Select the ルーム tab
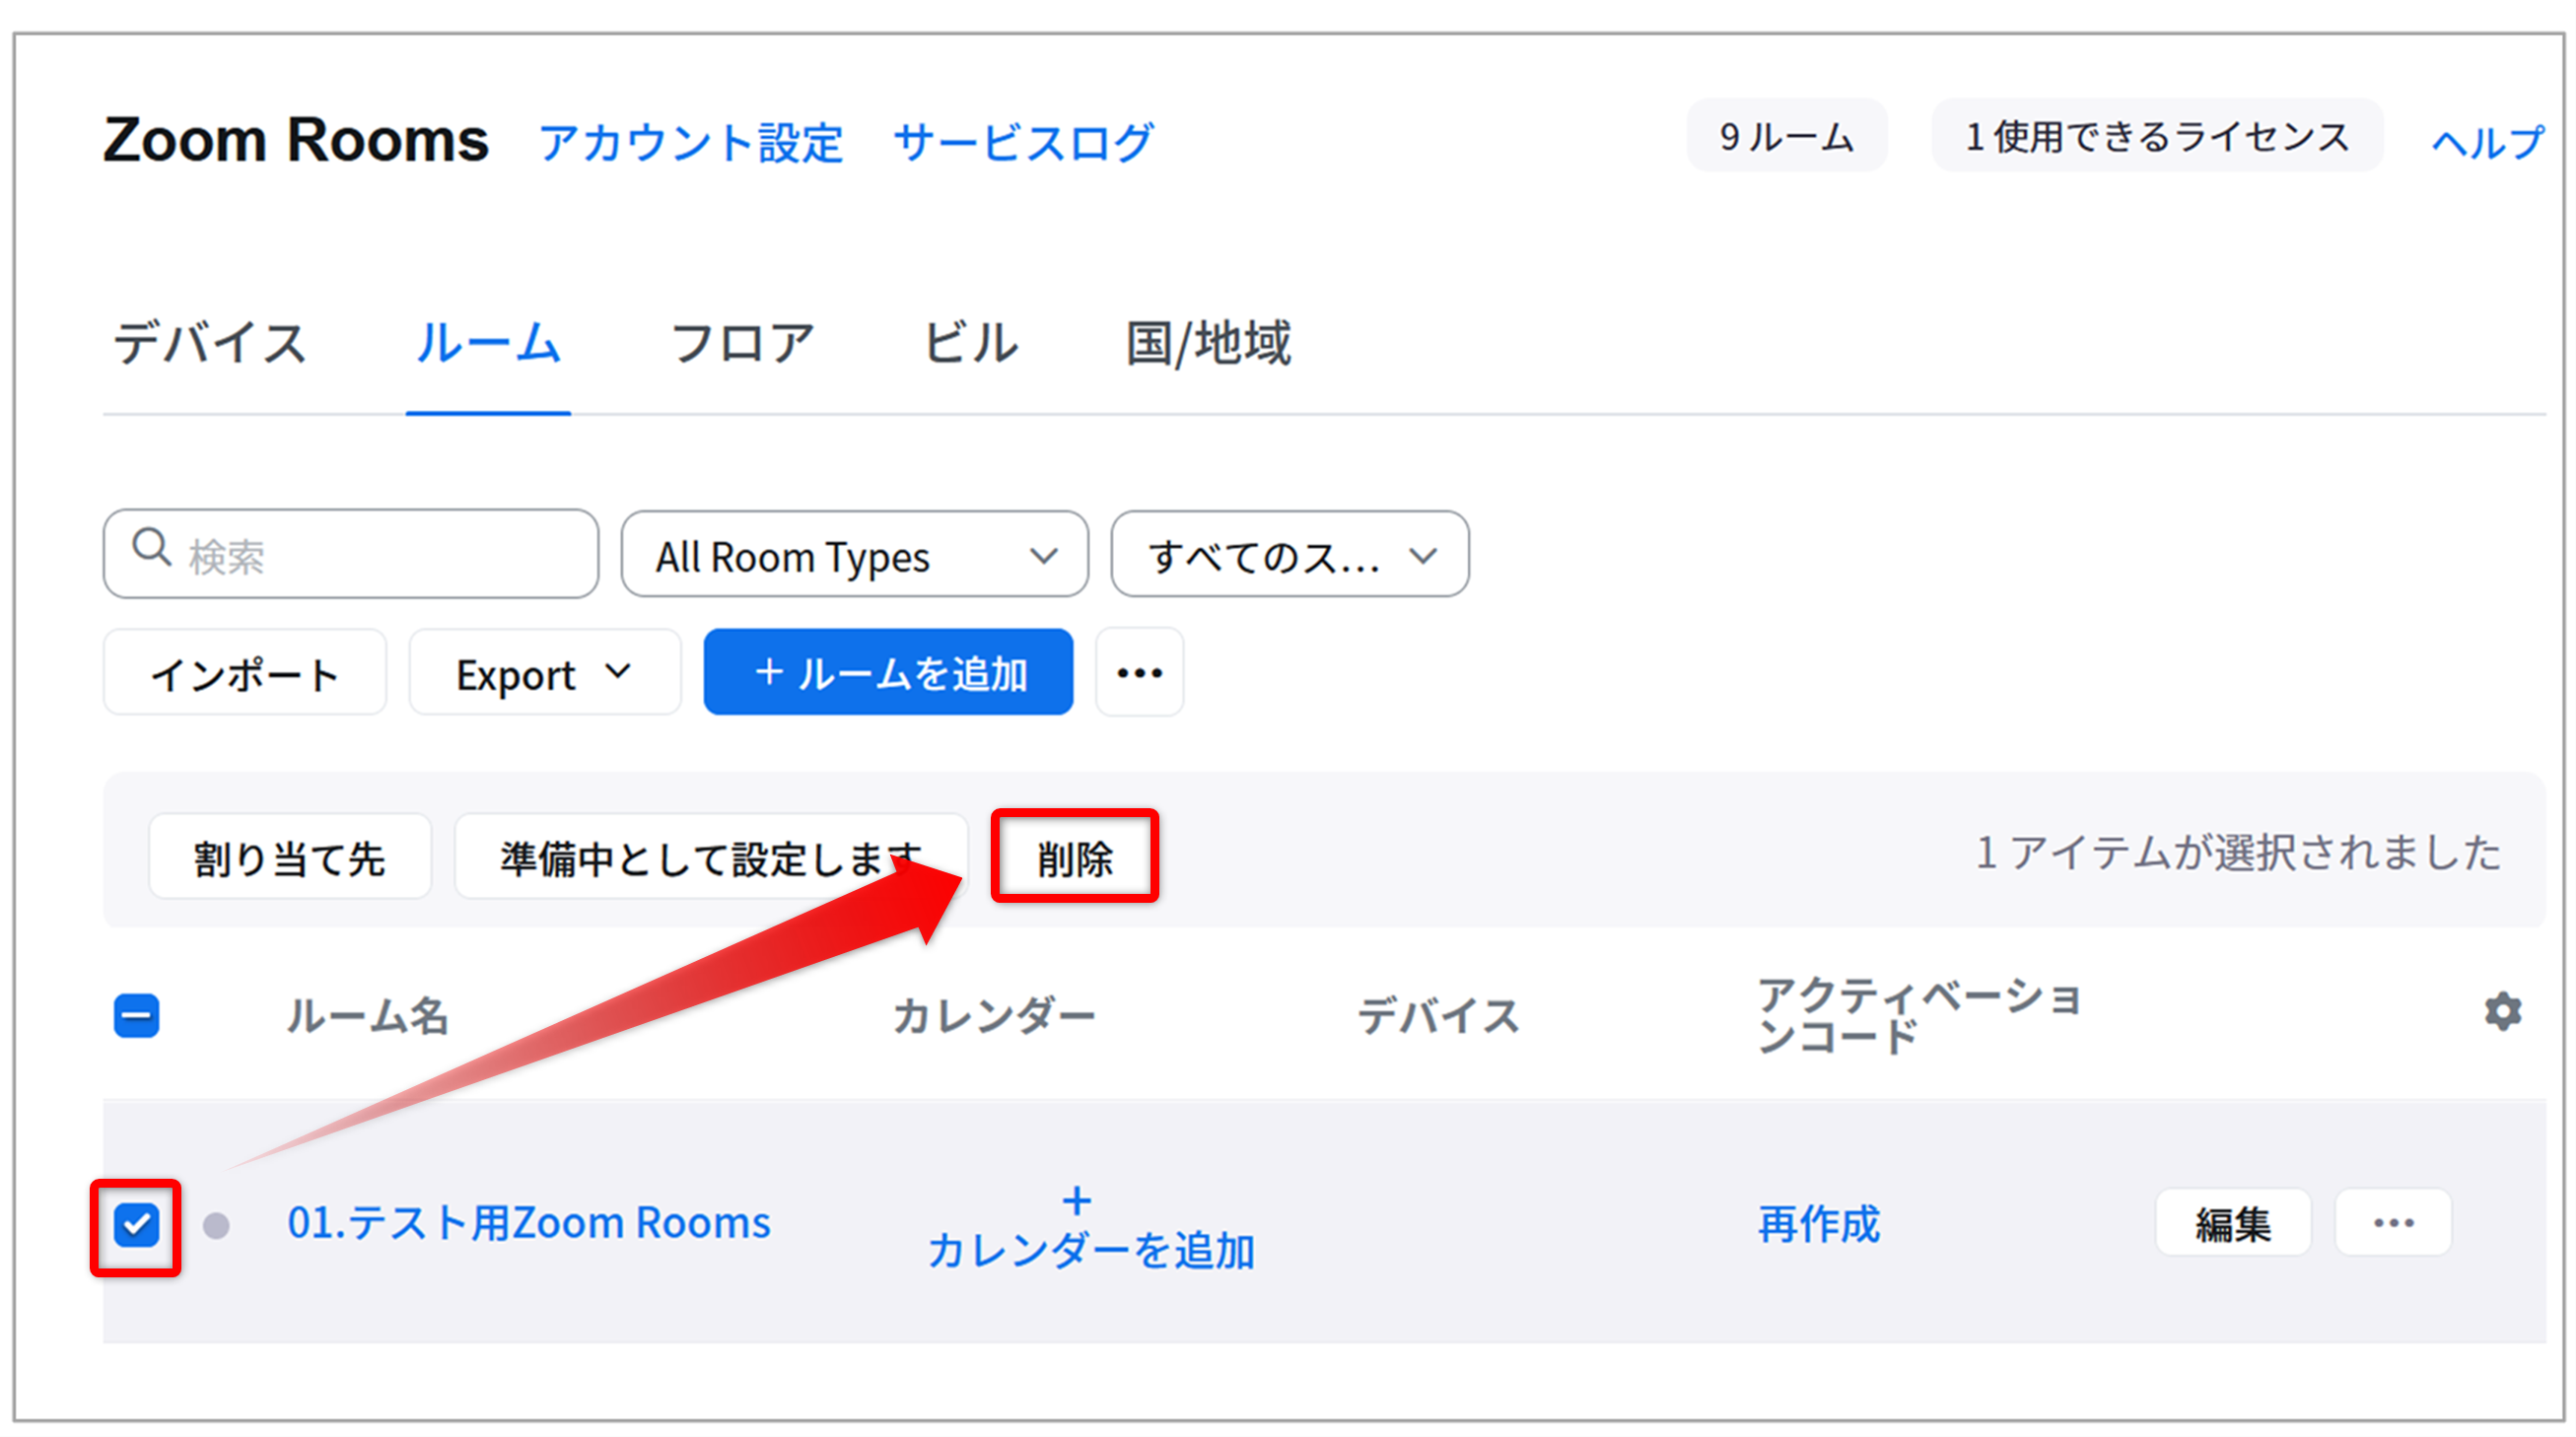 click(488, 343)
